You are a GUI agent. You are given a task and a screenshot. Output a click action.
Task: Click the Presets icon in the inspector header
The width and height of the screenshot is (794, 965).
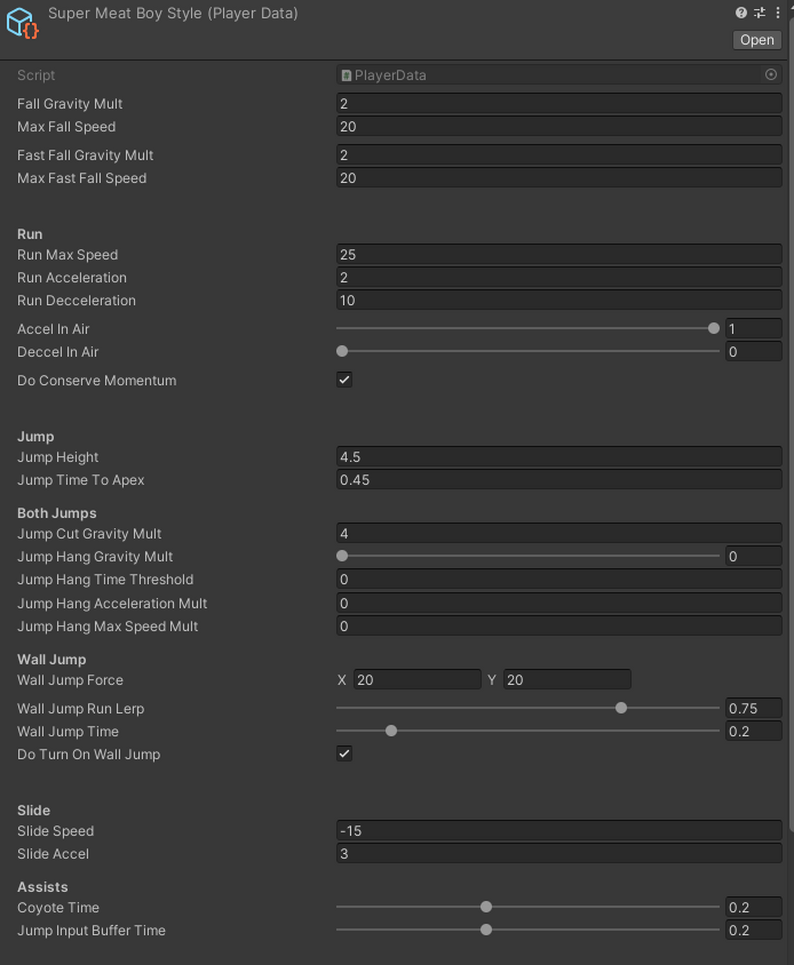[758, 12]
